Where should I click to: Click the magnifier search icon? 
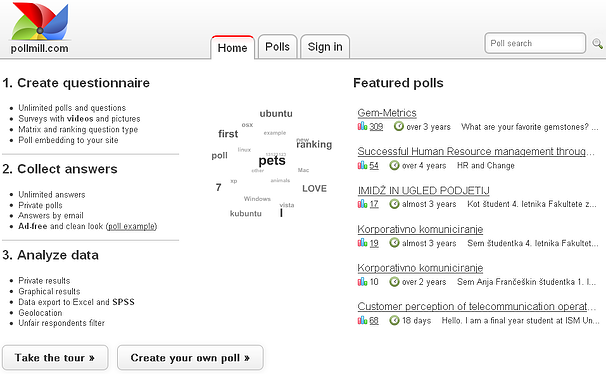point(597,44)
